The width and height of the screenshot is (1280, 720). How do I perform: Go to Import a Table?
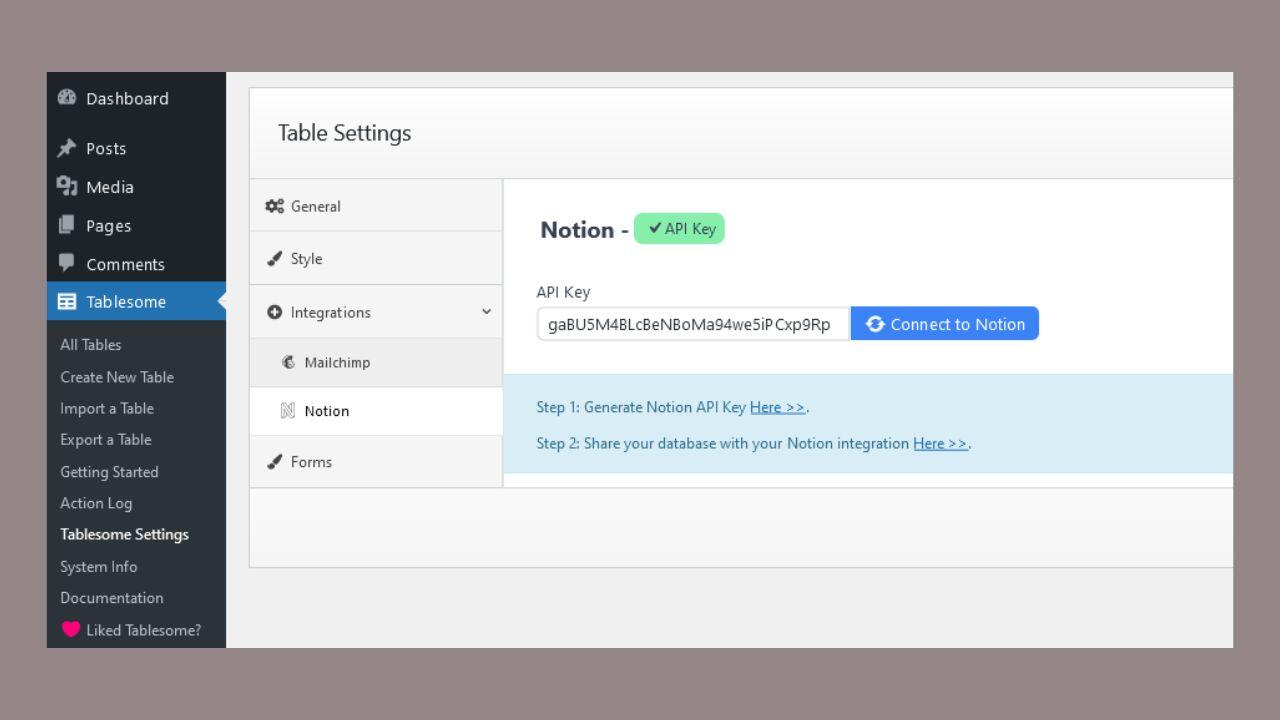[x=107, y=408]
